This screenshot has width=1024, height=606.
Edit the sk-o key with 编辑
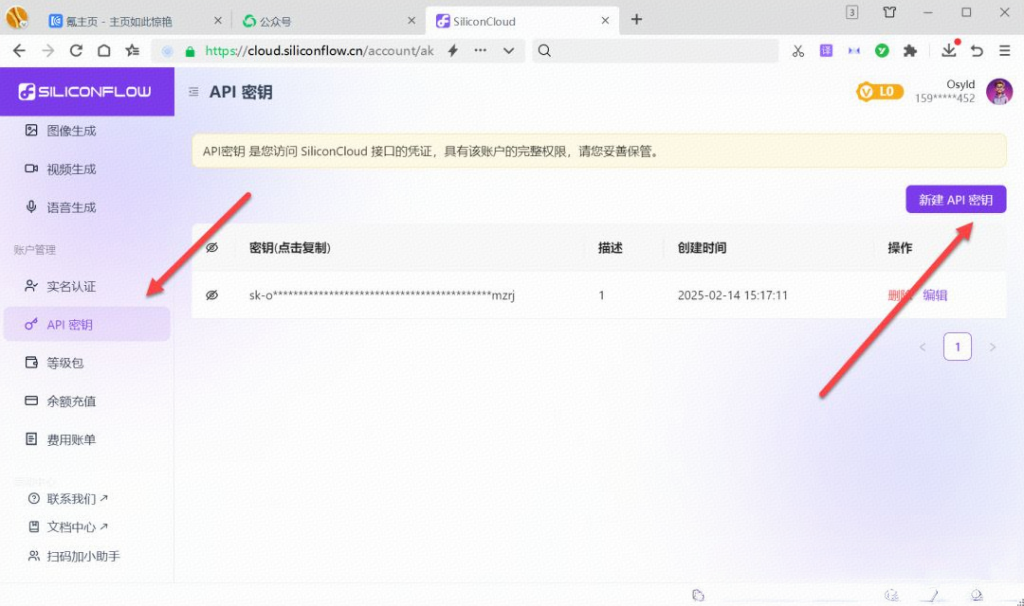click(935, 295)
